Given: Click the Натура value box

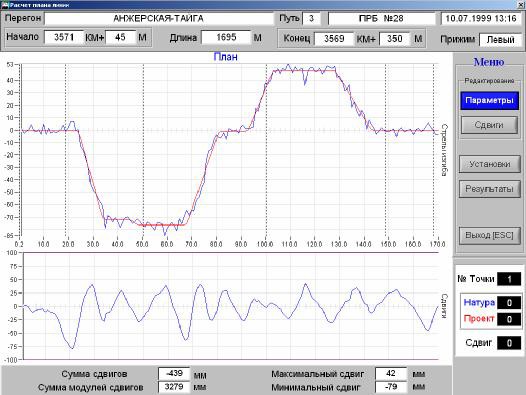Looking at the screenshot, I should coord(509,303).
